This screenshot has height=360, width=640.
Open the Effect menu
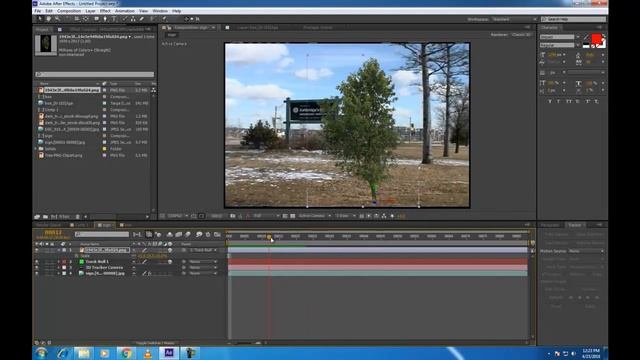click(x=105, y=11)
